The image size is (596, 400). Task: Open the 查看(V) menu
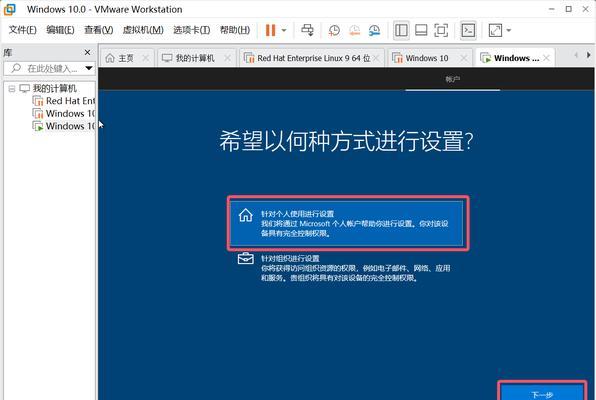98,30
